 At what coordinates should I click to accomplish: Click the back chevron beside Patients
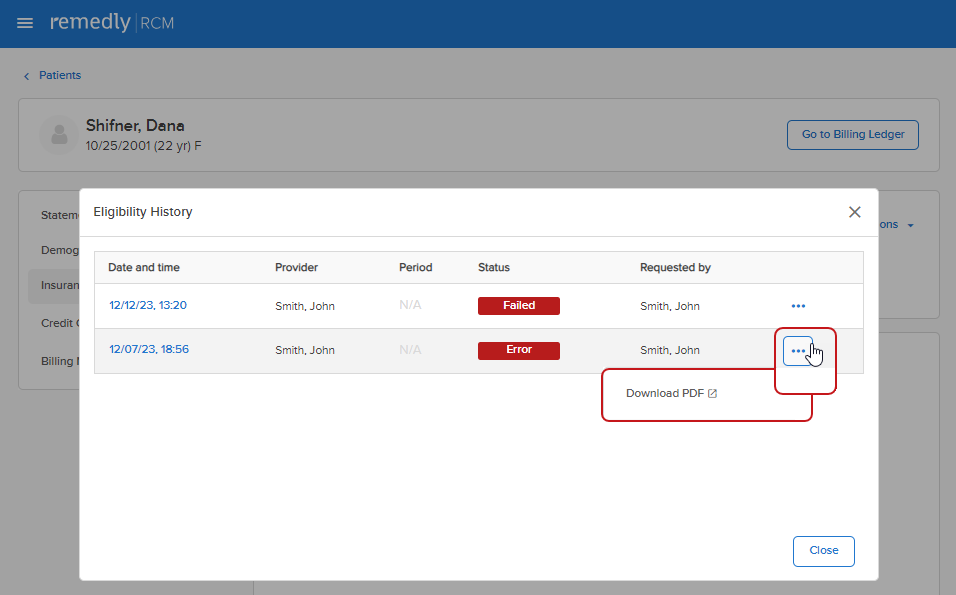pos(26,76)
